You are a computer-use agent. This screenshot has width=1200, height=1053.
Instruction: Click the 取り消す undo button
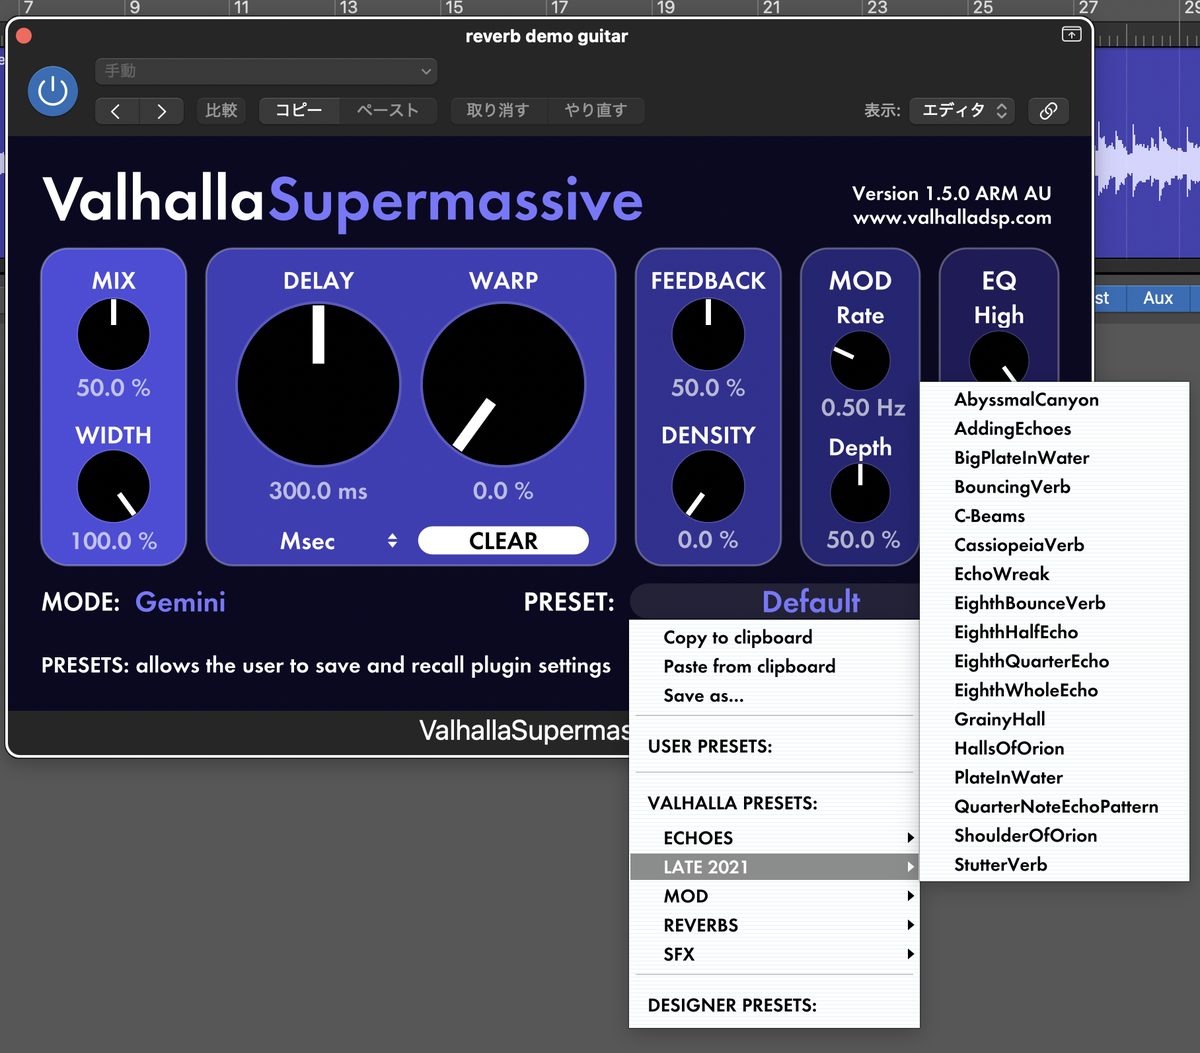[498, 111]
